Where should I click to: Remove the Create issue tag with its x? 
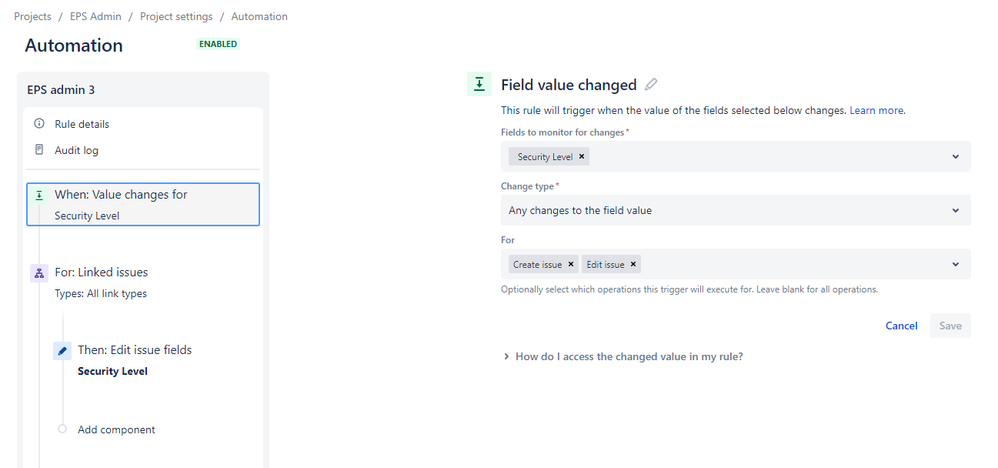point(571,264)
